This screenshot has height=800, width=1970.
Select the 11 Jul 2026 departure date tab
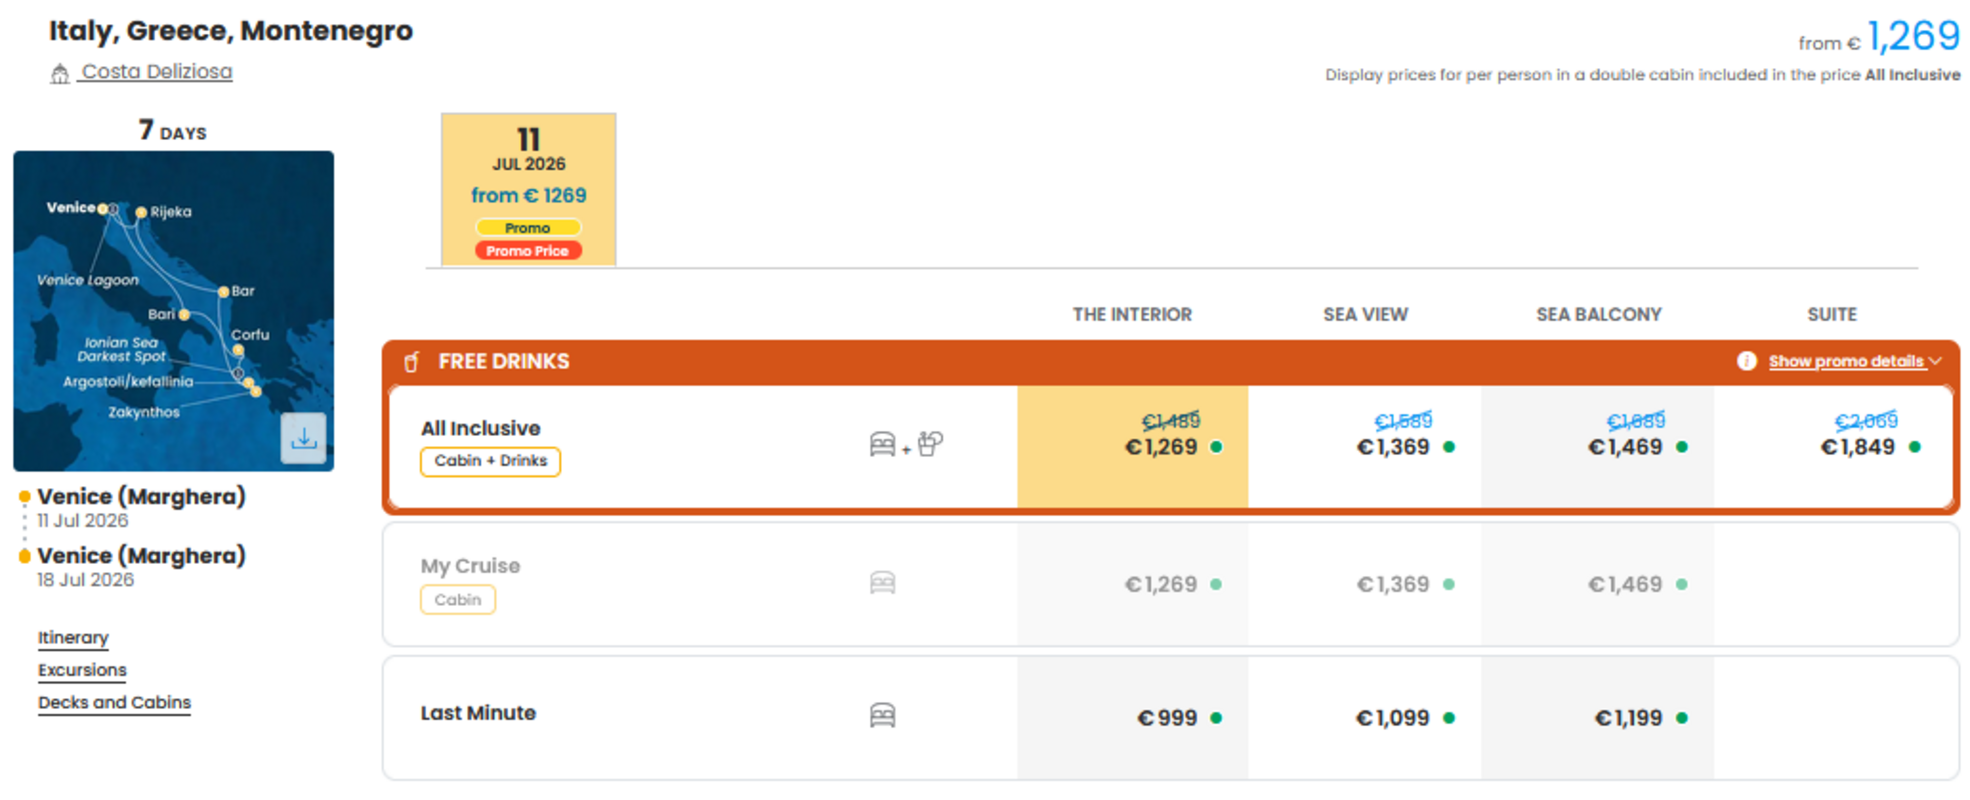pos(528,189)
